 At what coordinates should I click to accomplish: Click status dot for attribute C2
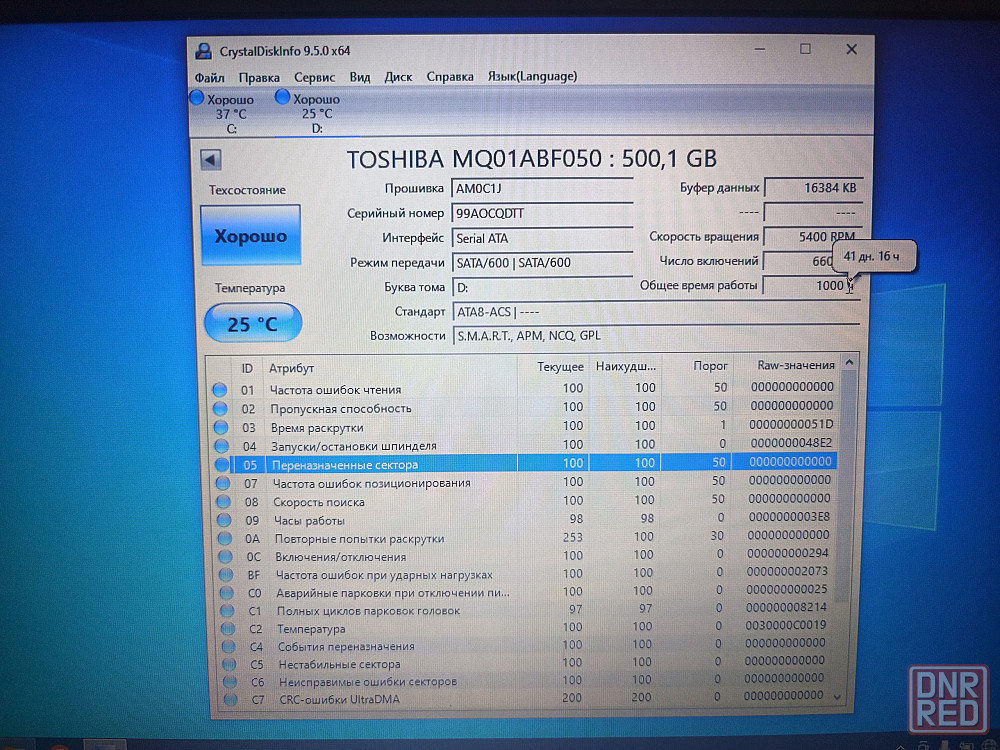tap(228, 628)
